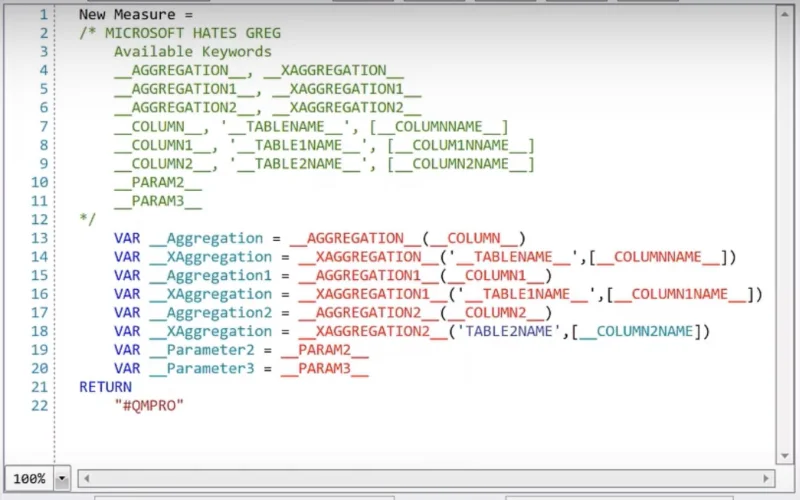Image resolution: width=800 pixels, height=500 pixels.
Task: Click 'TABLE2NAME' string on line 18
Action: (509, 332)
